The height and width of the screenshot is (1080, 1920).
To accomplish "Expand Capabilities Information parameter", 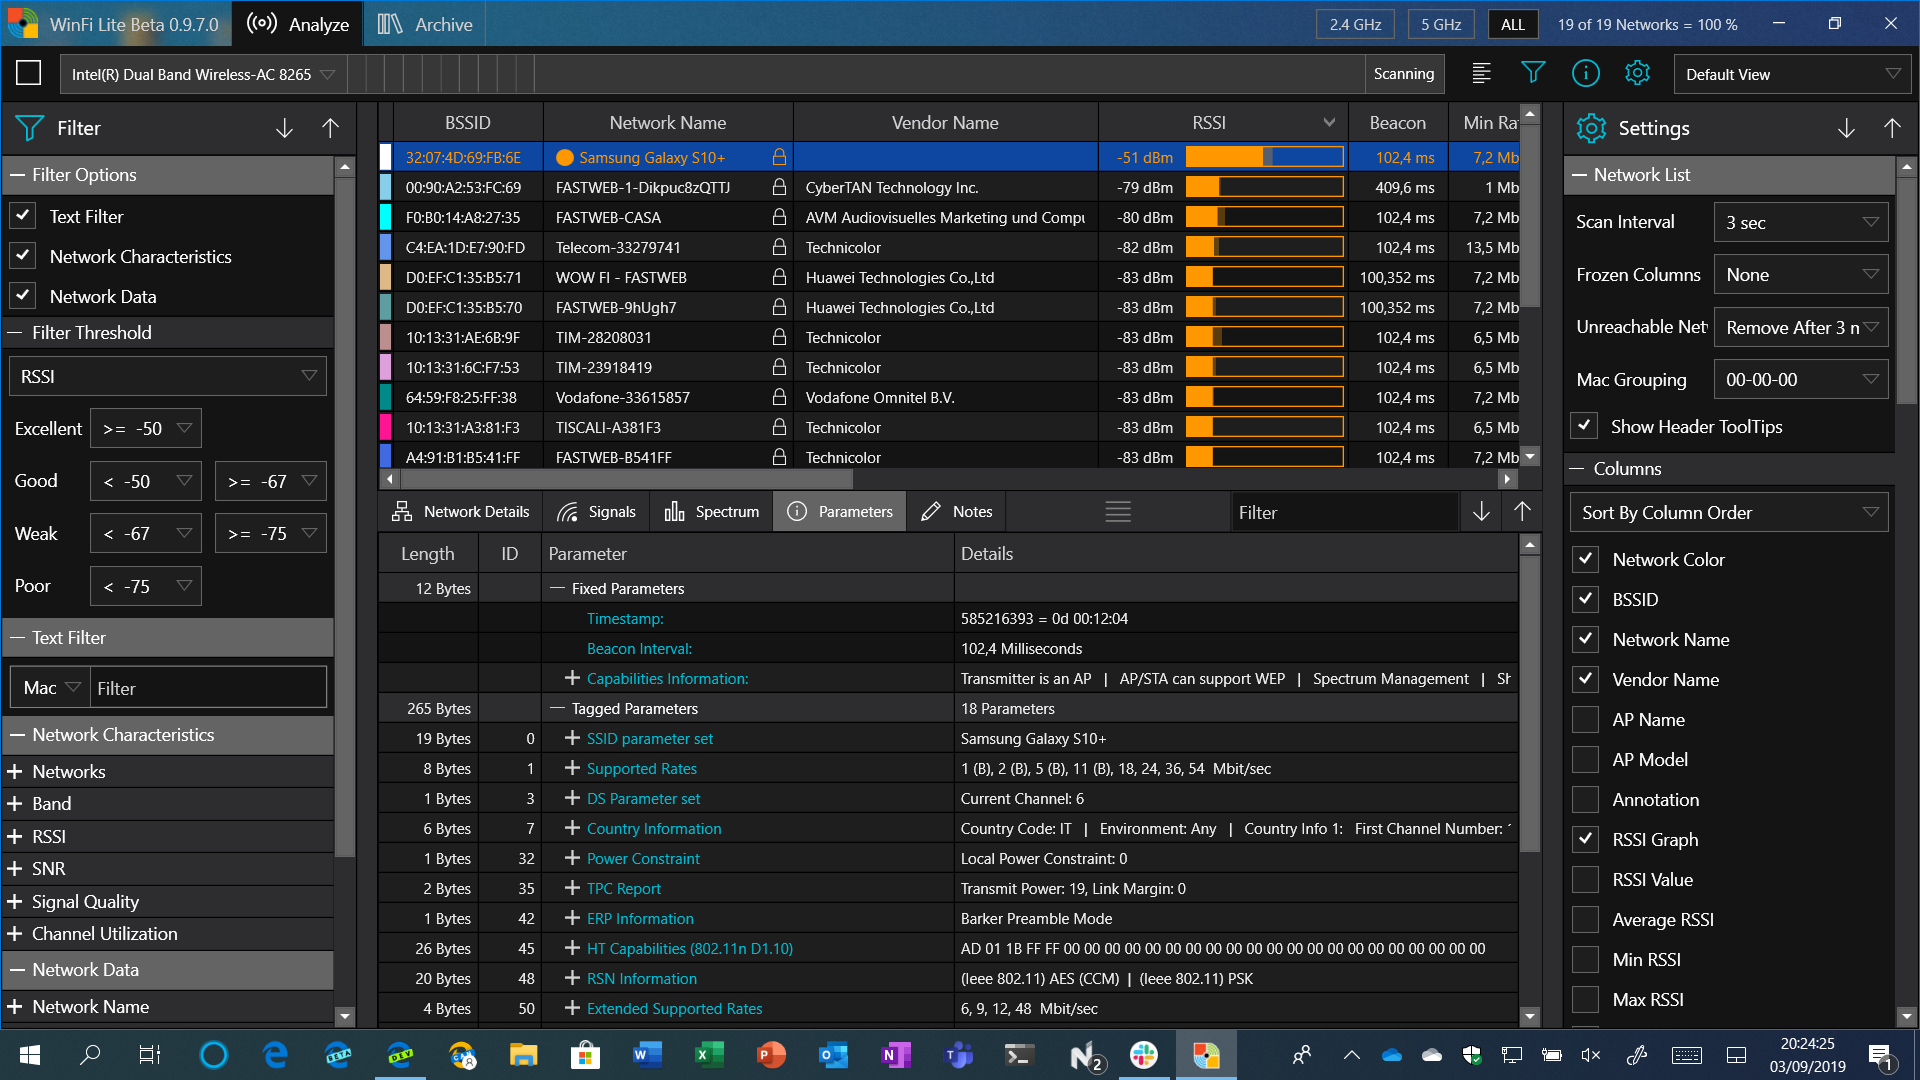I will point(572,678).
